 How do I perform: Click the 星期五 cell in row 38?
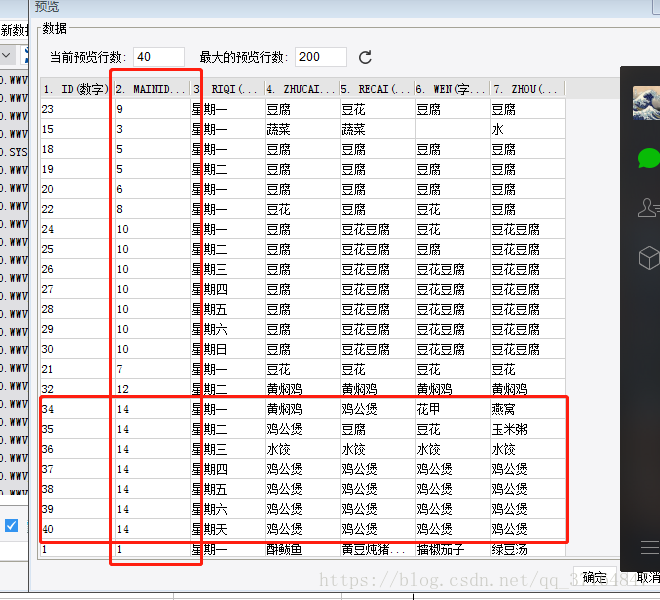click(x=227, y=489)
